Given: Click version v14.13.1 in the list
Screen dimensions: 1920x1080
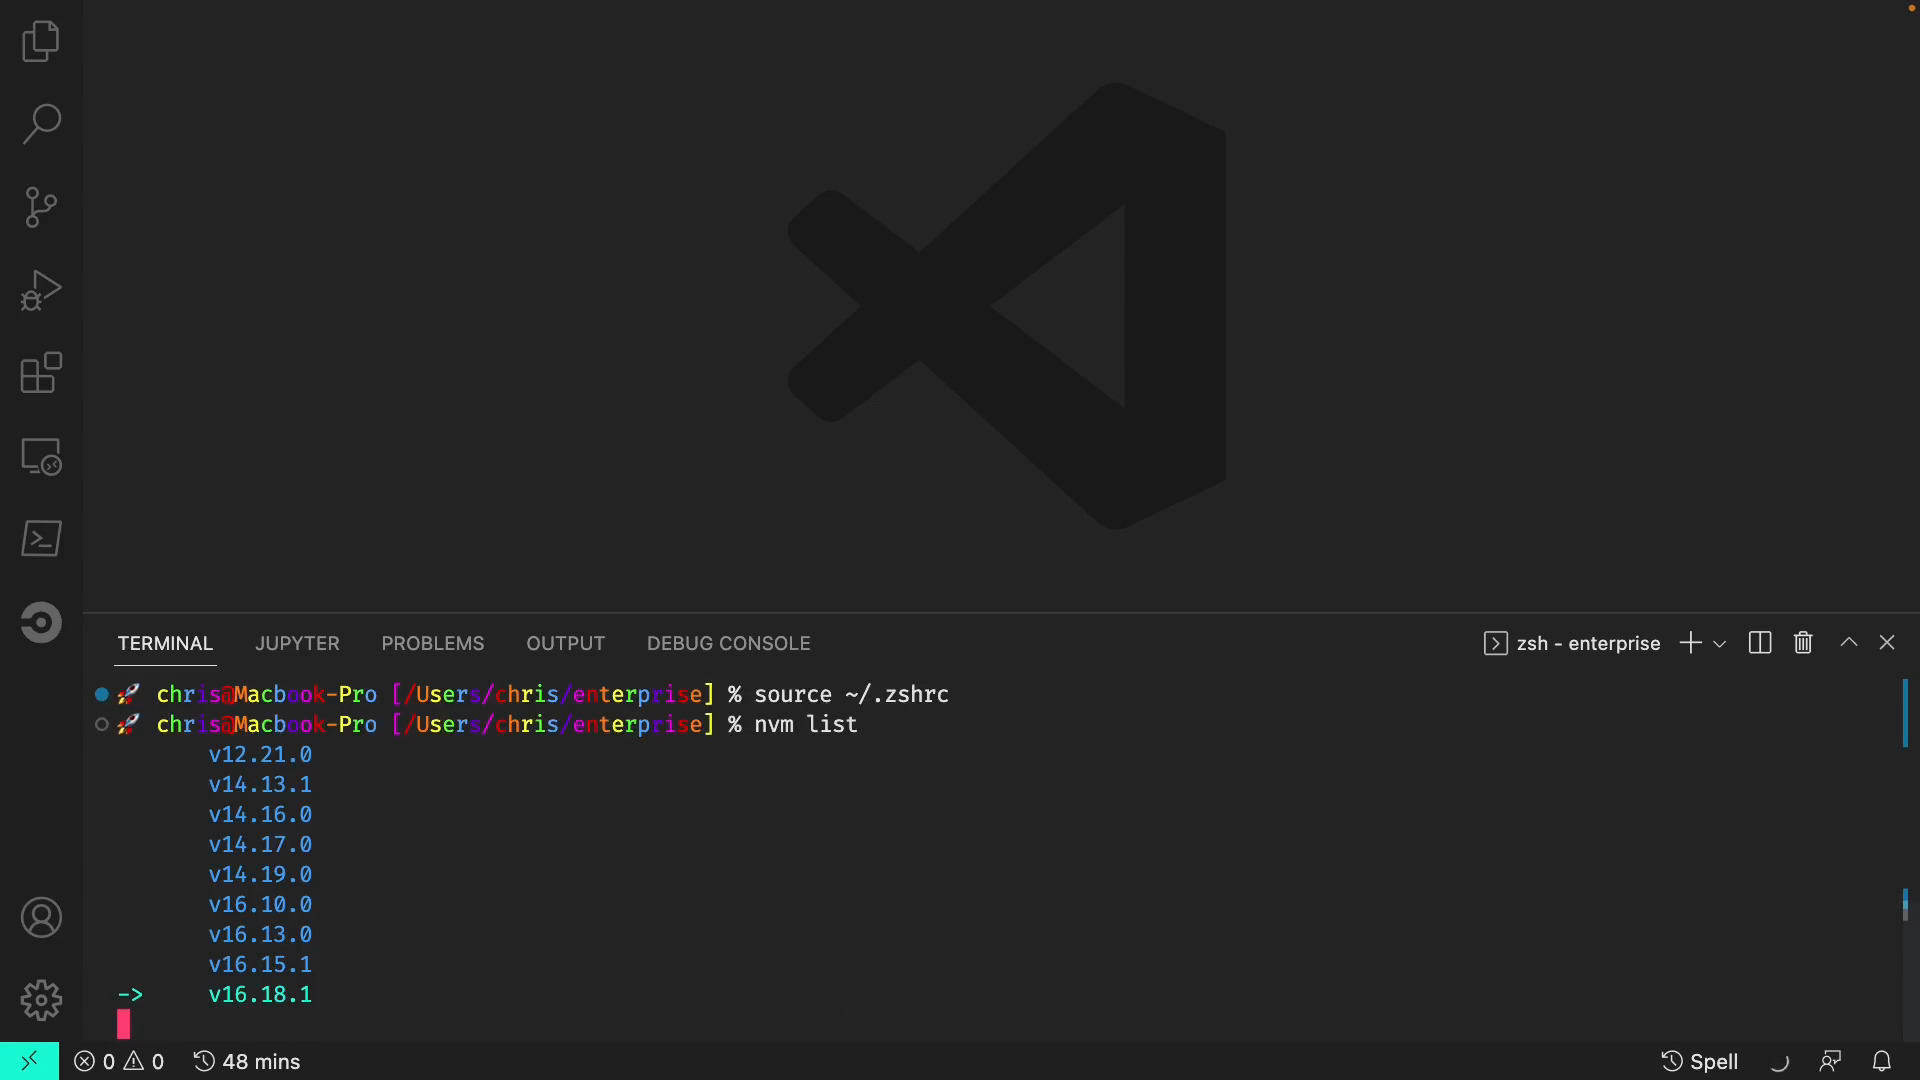Looking at the screenshot, I should (x=260, y=784).
